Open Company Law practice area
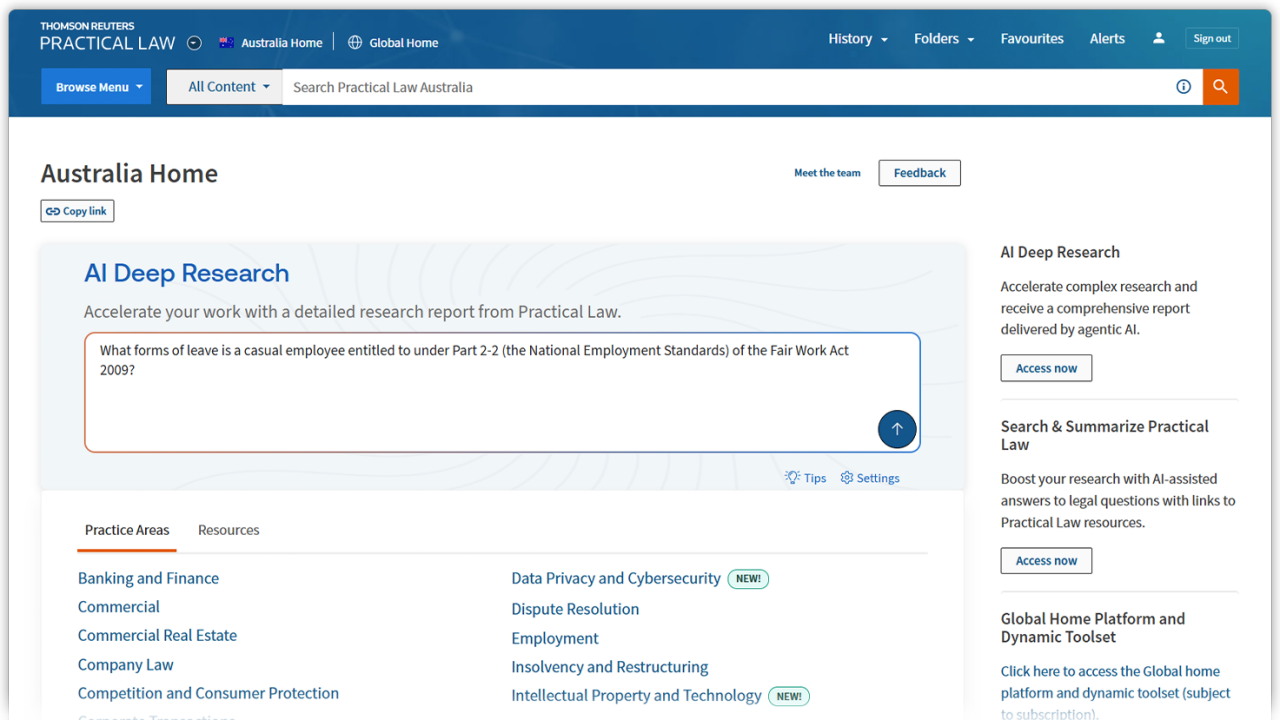This screenshot has width=1280, height=720. coord(126,665)
